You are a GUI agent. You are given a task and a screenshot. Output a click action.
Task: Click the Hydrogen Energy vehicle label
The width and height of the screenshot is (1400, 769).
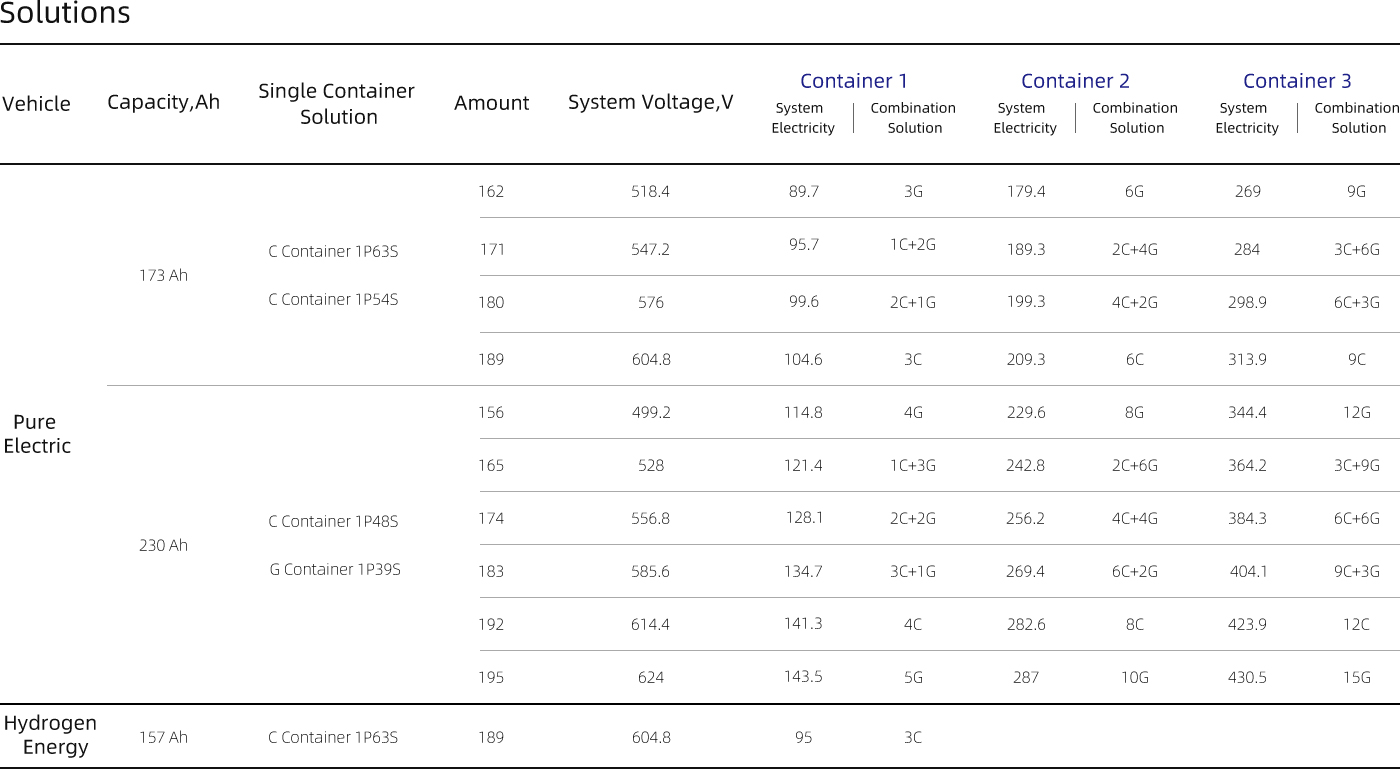coord(50,735)
